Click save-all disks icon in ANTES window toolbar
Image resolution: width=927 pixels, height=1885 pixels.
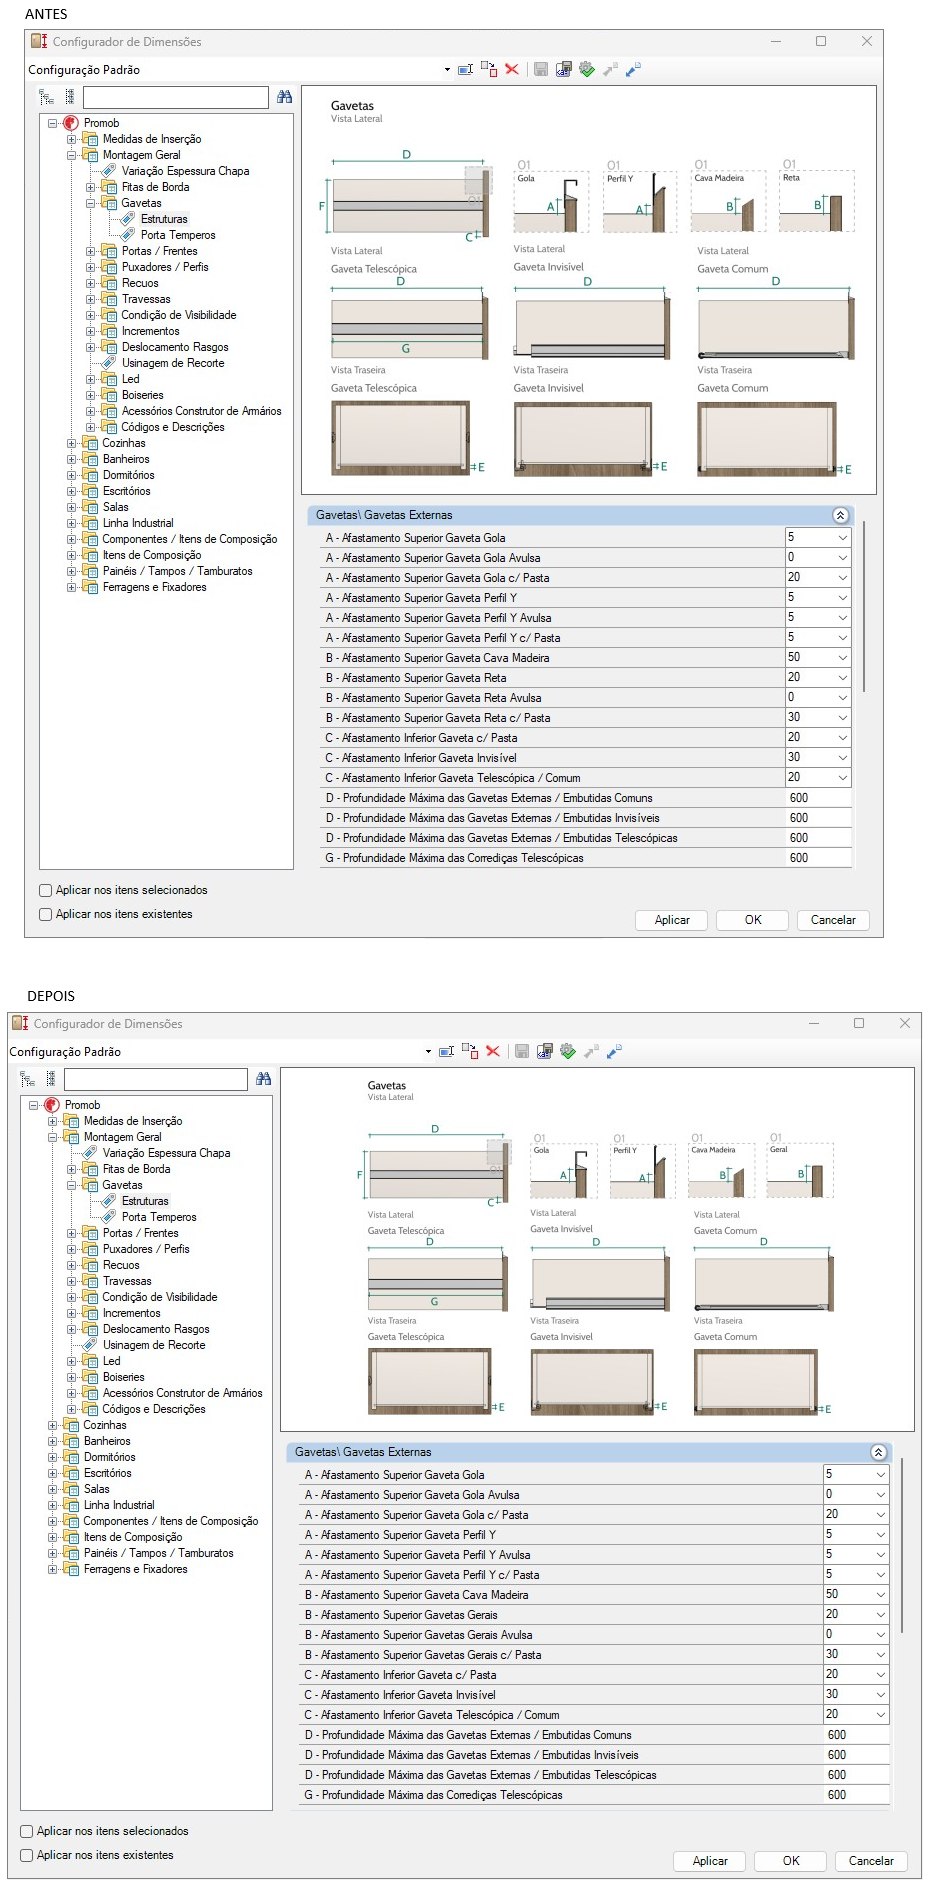[x=564, y=69]
